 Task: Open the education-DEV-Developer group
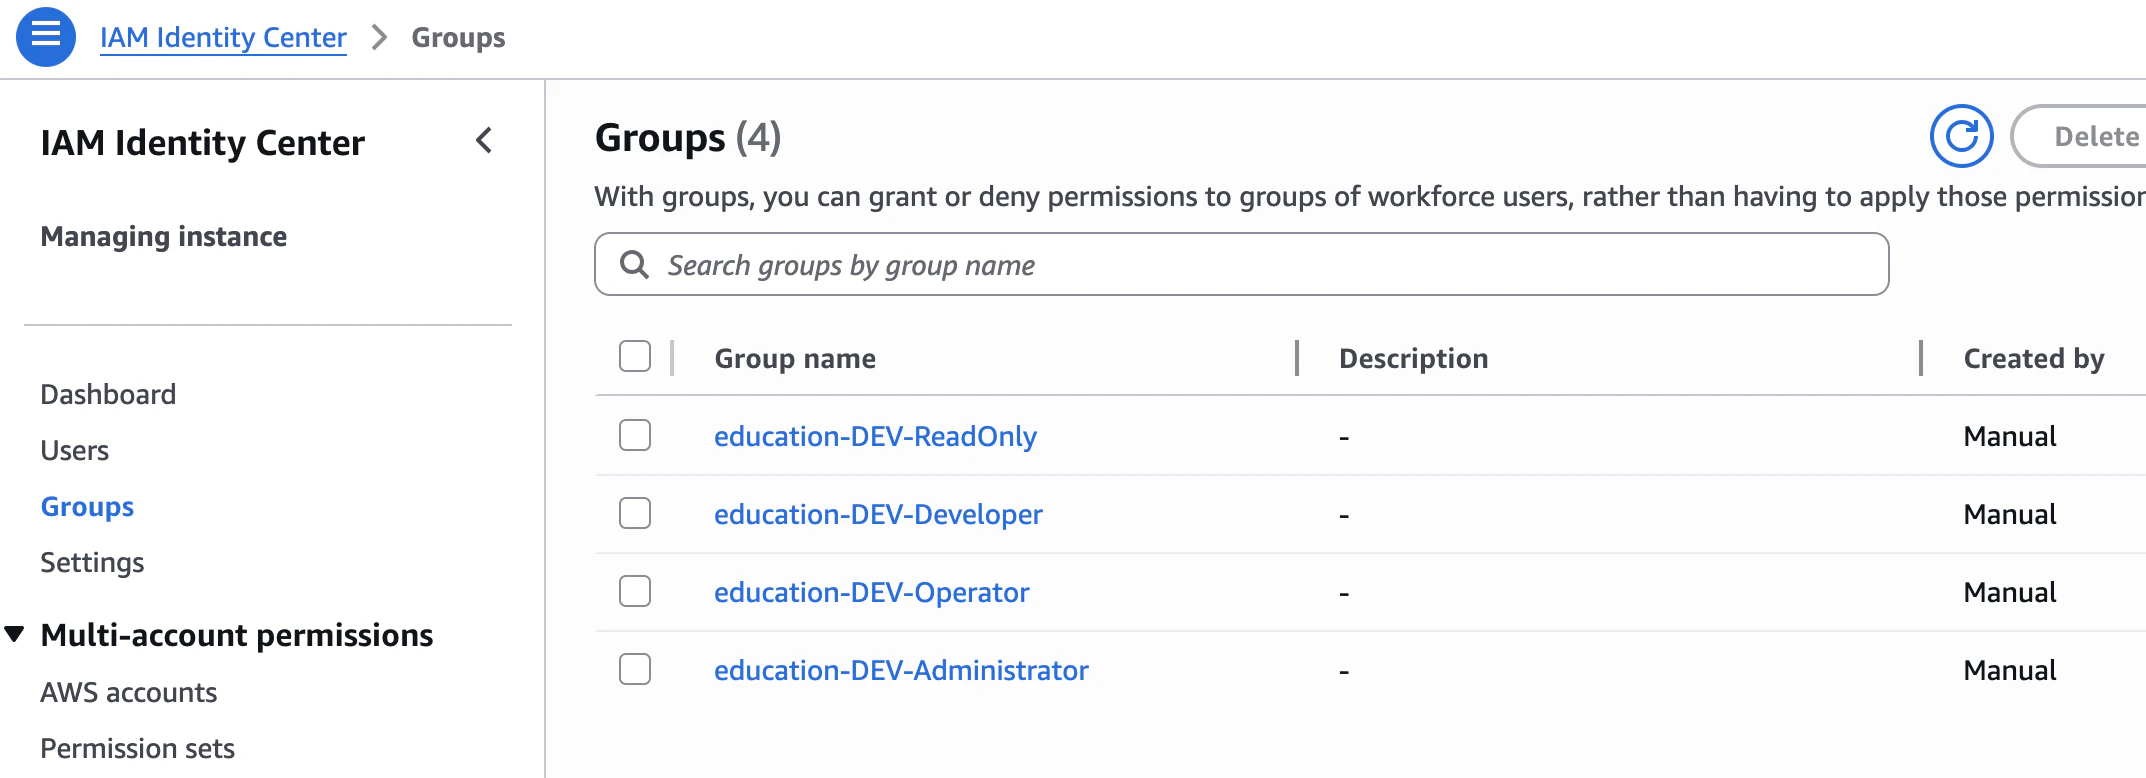pos(878,514)
